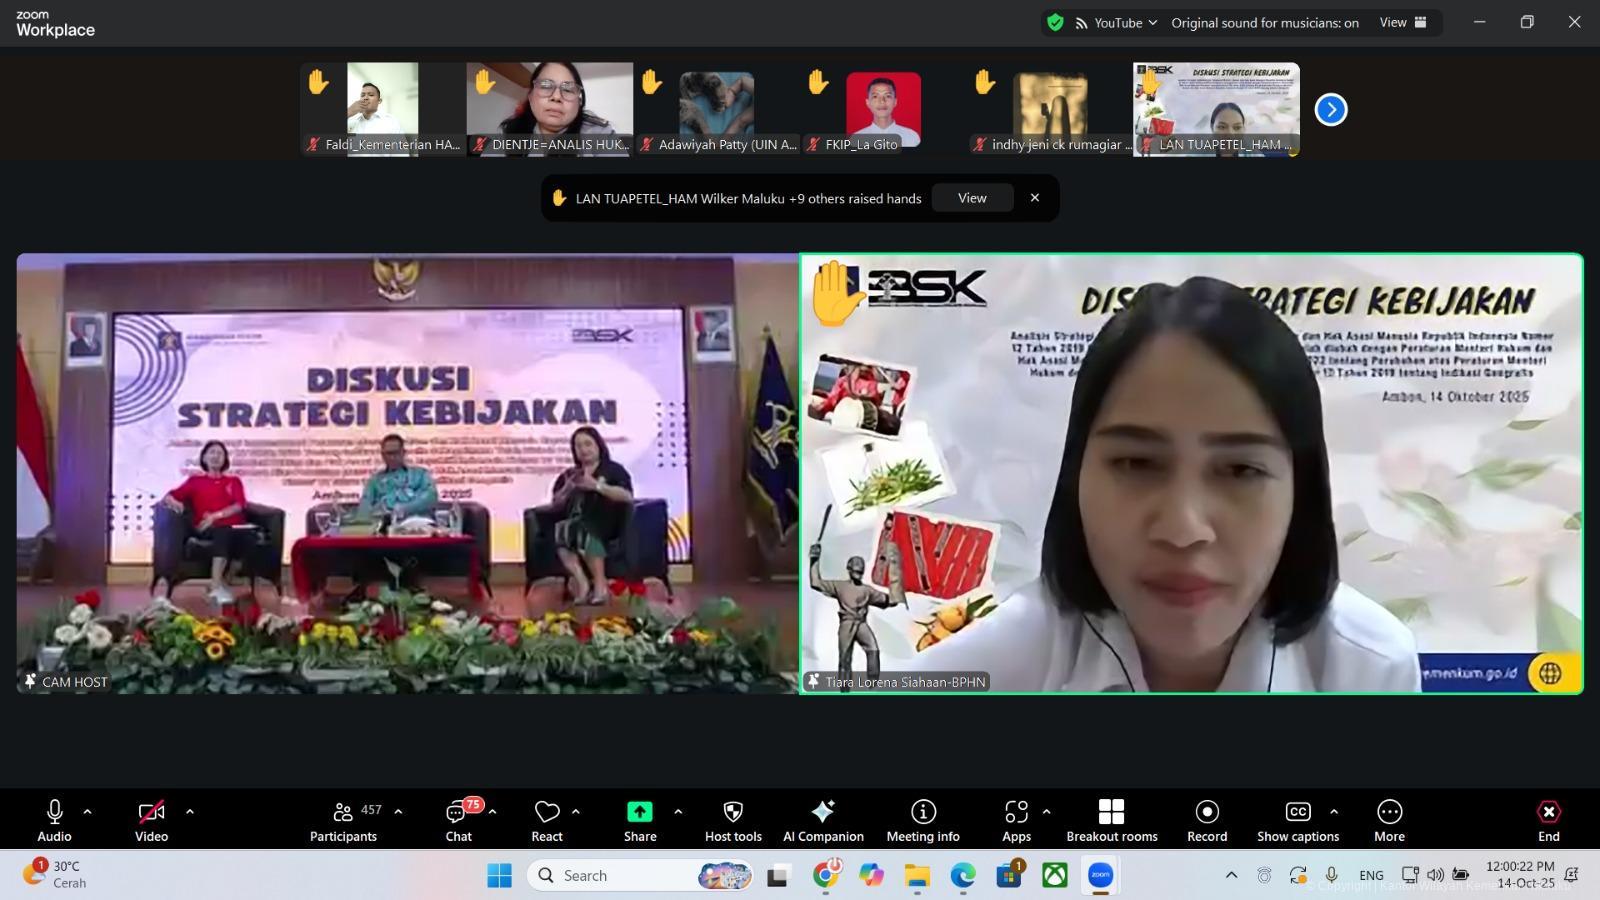Open Breakout rooms
The image size is (1600, 900).
point(1111,820)
